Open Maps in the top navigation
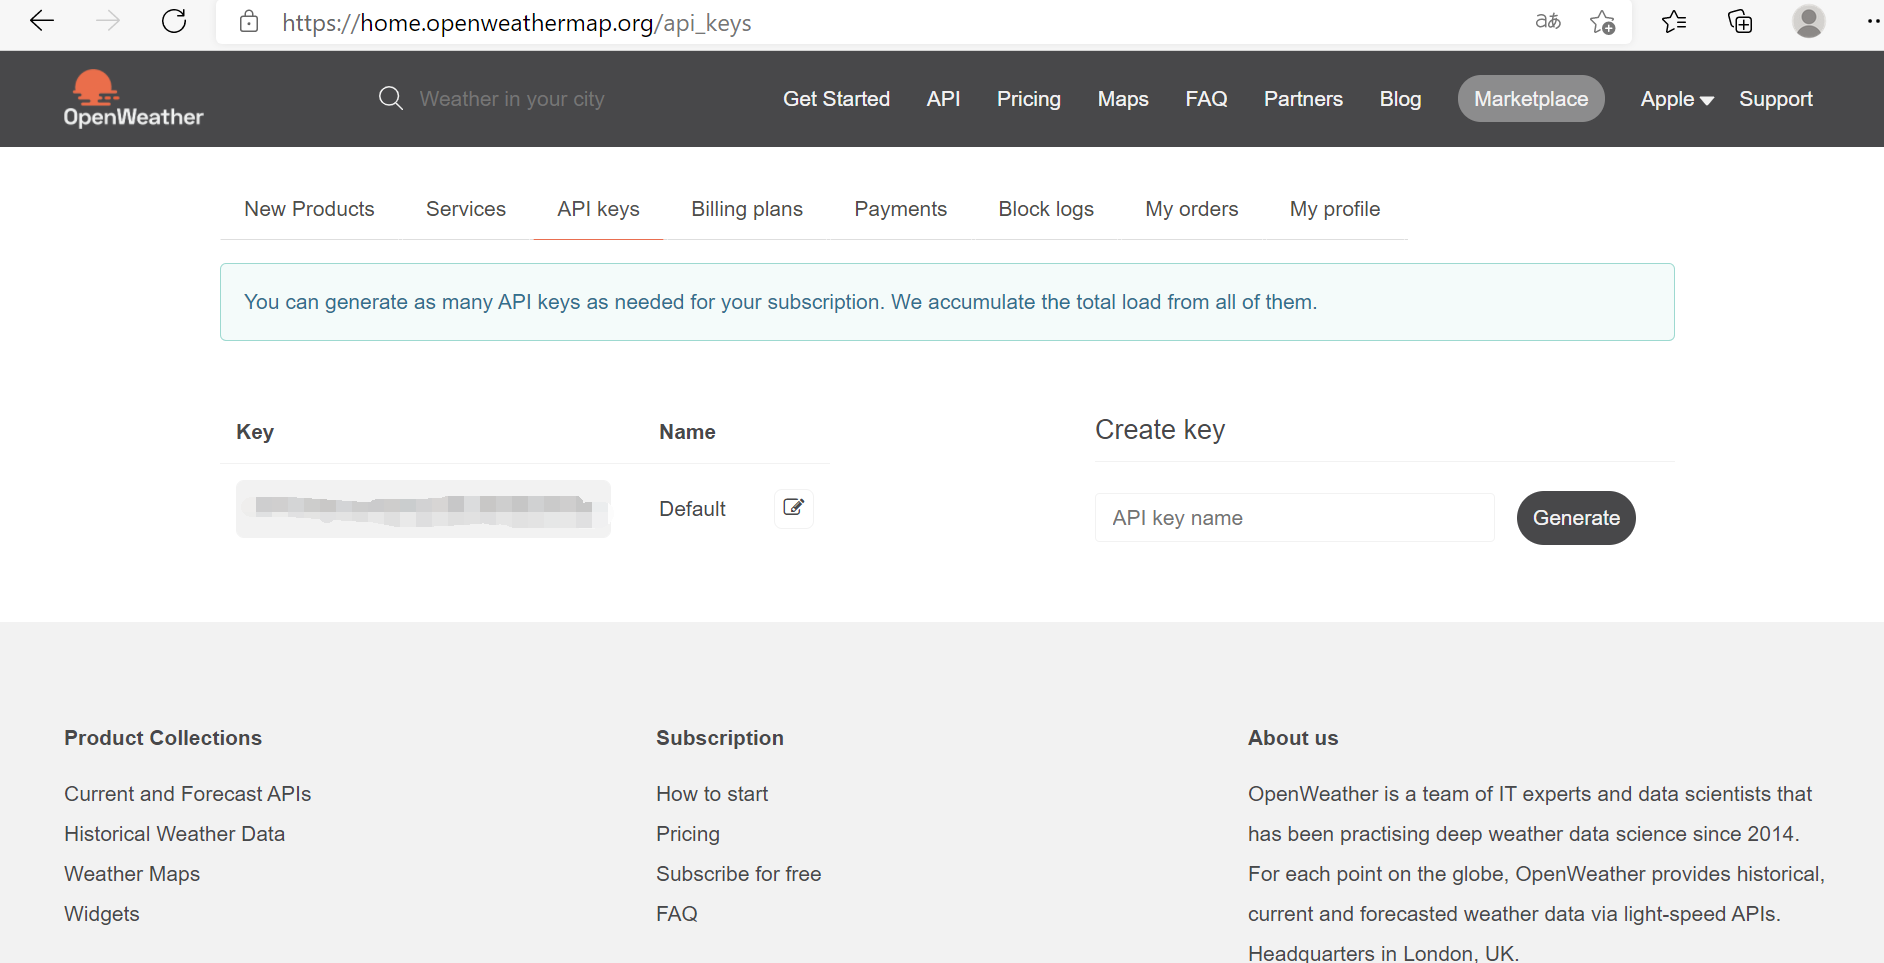 click(x=1123, y=99)
